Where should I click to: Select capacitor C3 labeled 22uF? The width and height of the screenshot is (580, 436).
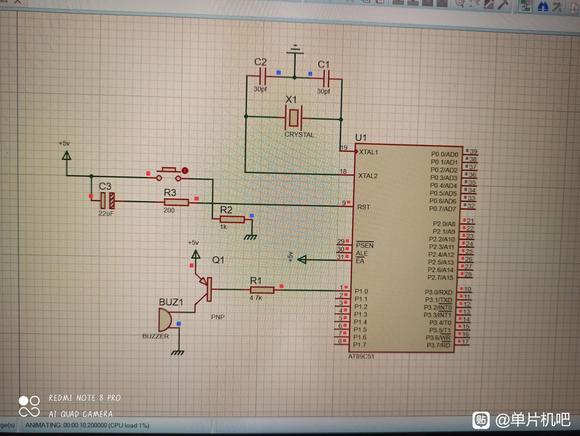click(x=107, y=200)
